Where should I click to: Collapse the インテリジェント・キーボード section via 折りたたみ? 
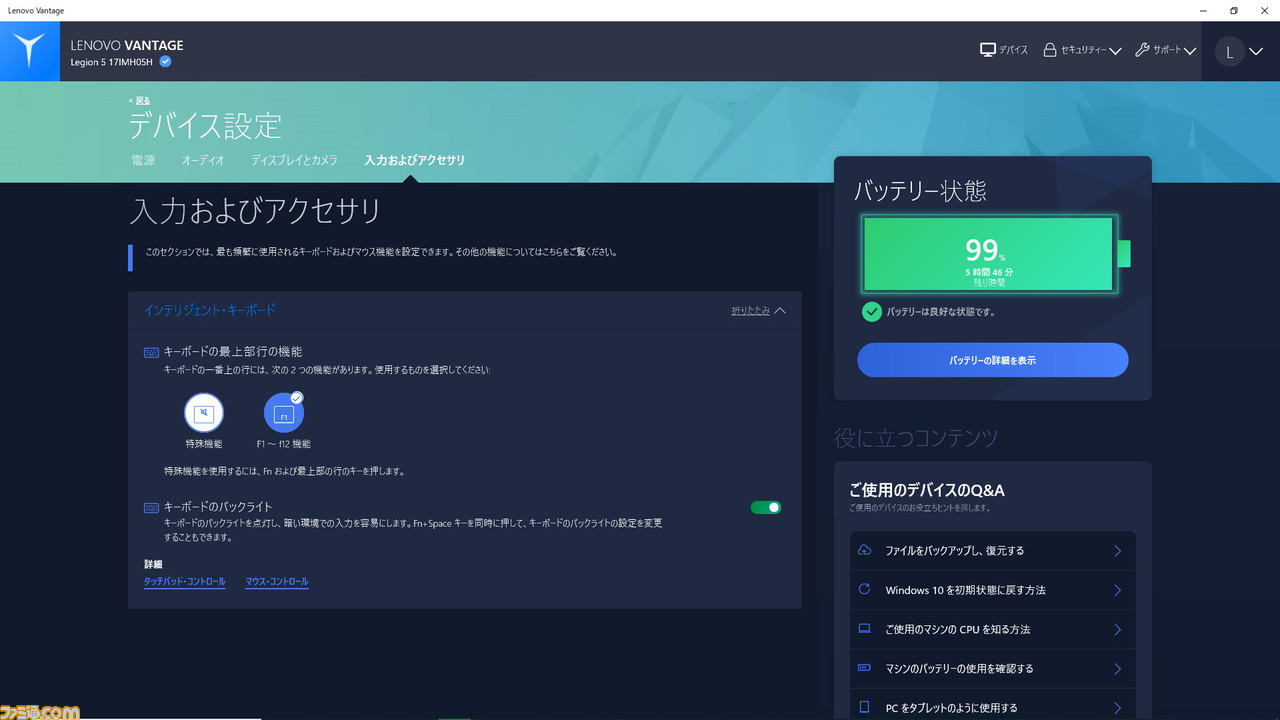pyautogui.click(x=759, y=311)
